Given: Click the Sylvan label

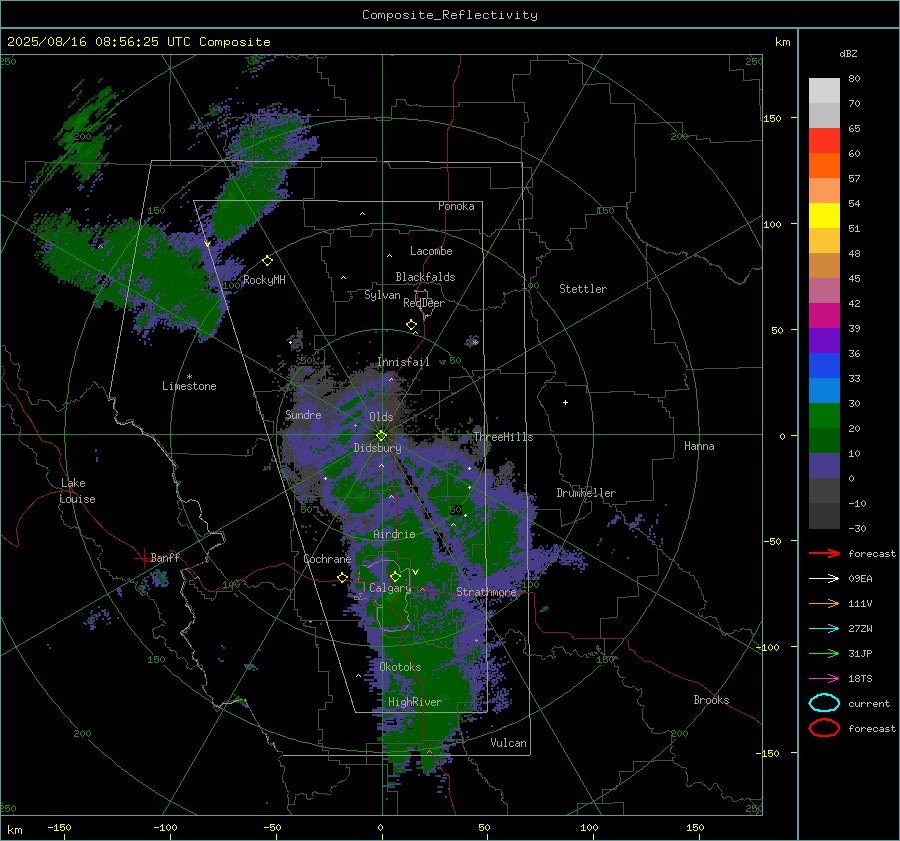Looking at the screenshot, I should point(382,295).
